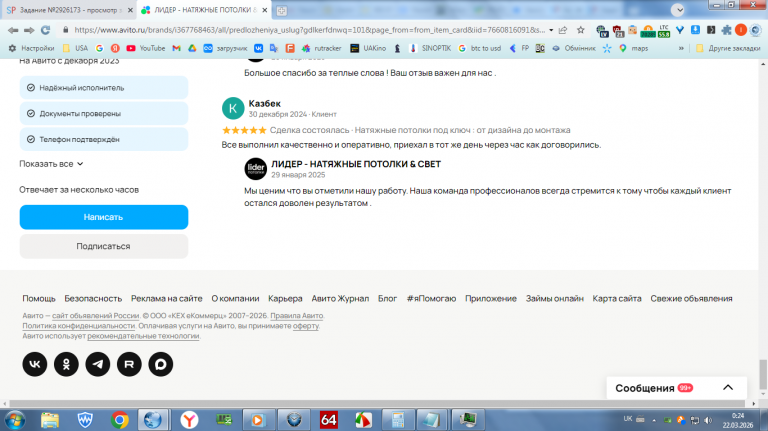Image resolution: width=768 pixels, height=431 pixels.
Task: Open the address bar URL dropdown arrow
Action: (551, 30)
